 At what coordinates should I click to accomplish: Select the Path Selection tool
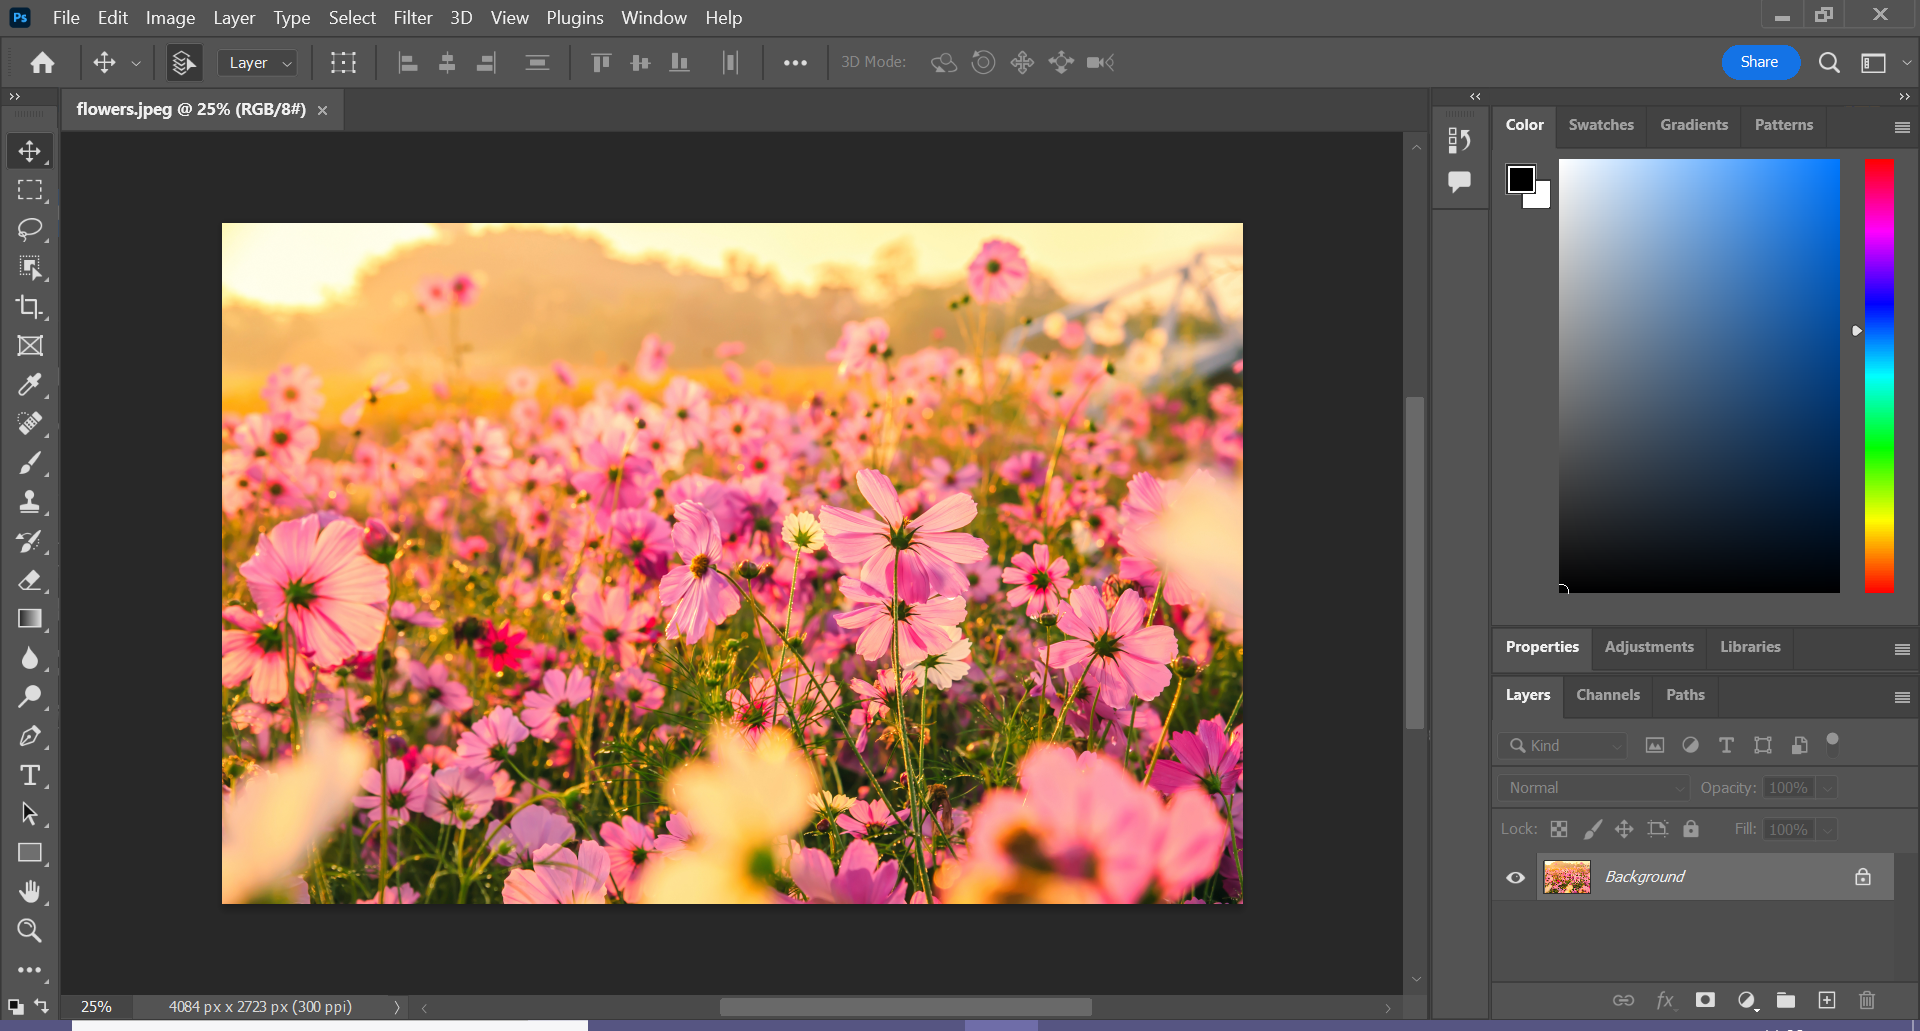pos(30,814)
